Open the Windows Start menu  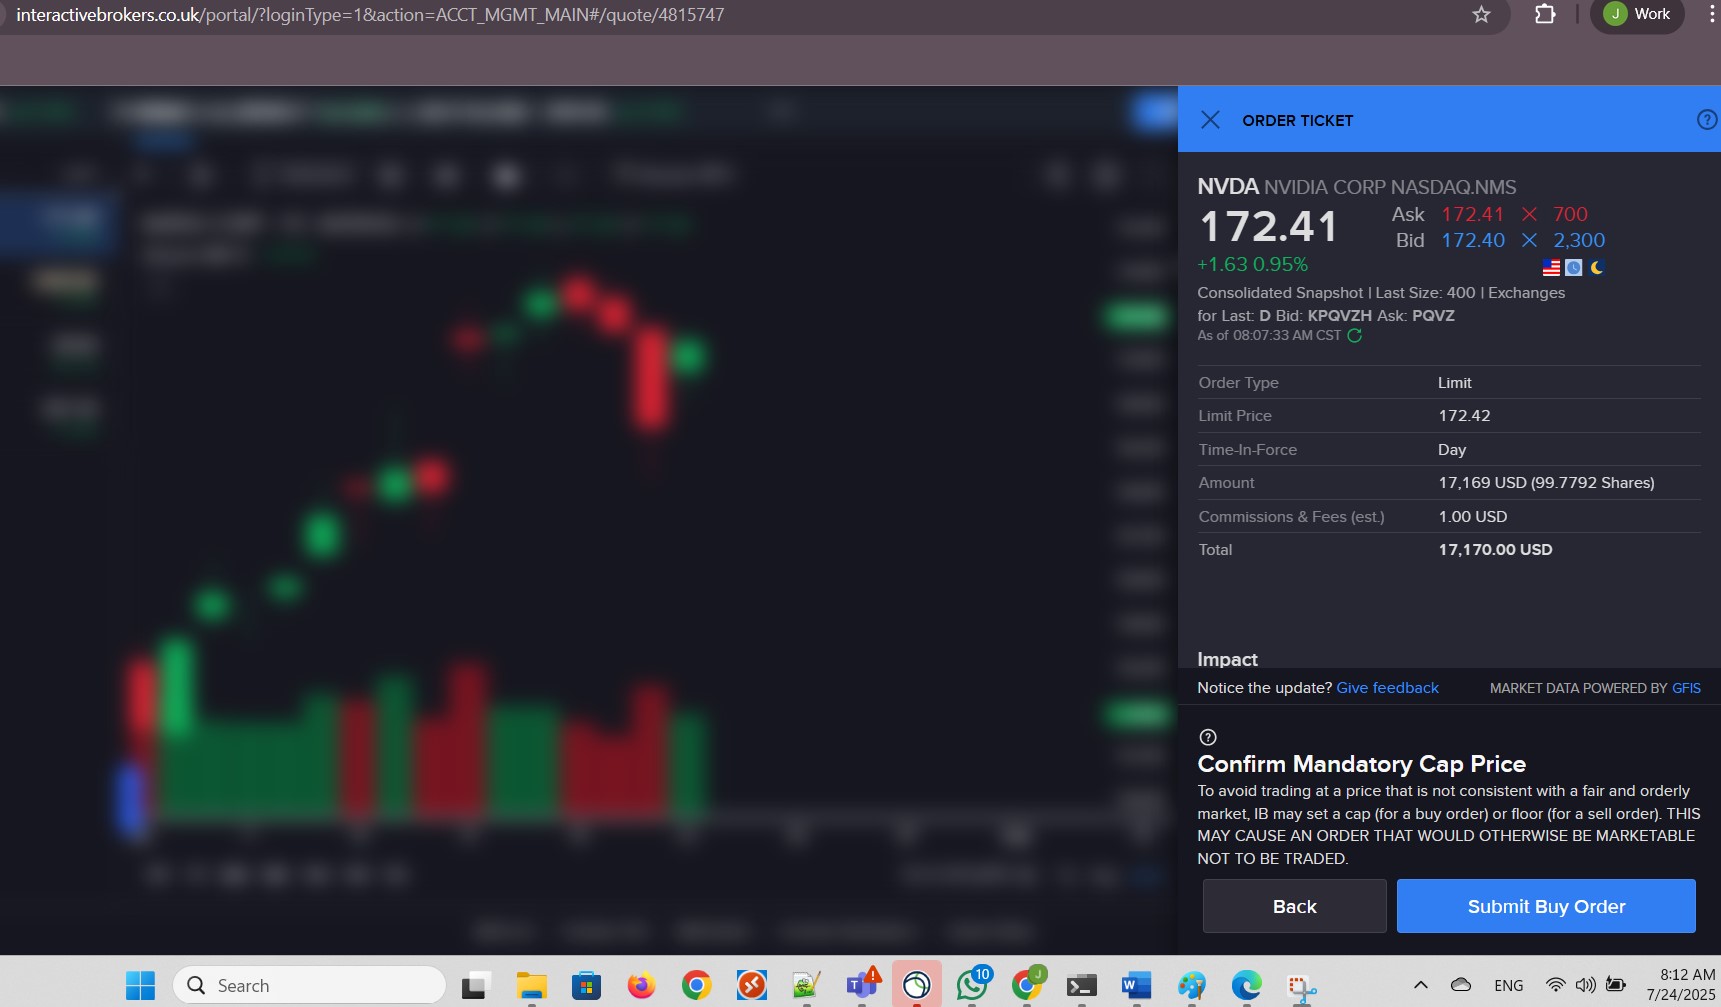point(140,986)
